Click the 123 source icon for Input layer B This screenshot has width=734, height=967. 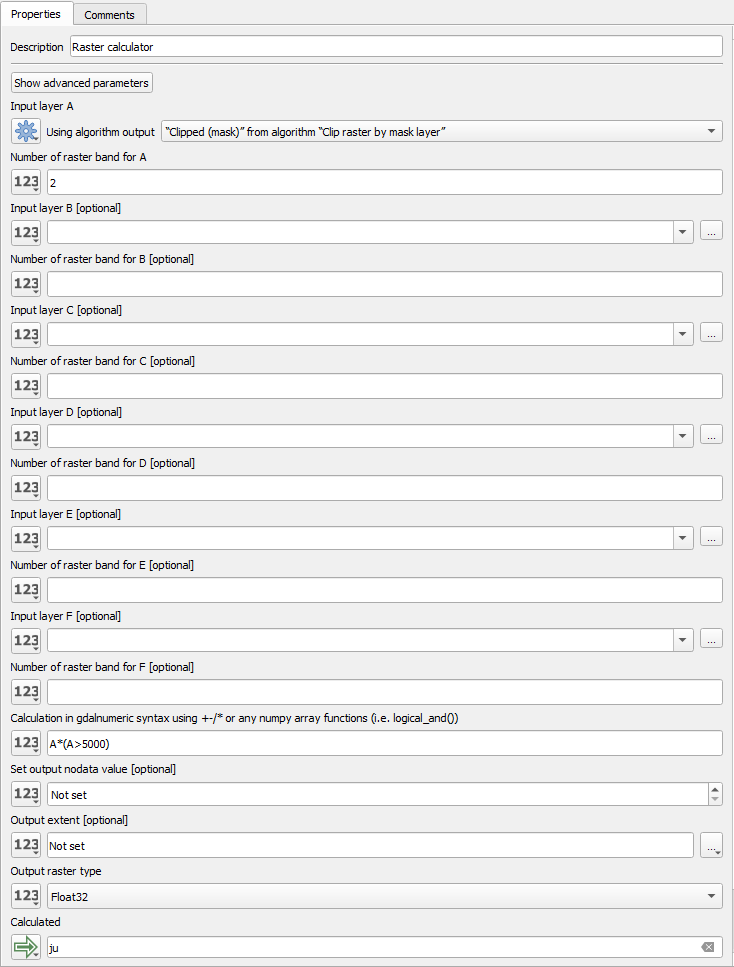26,233
